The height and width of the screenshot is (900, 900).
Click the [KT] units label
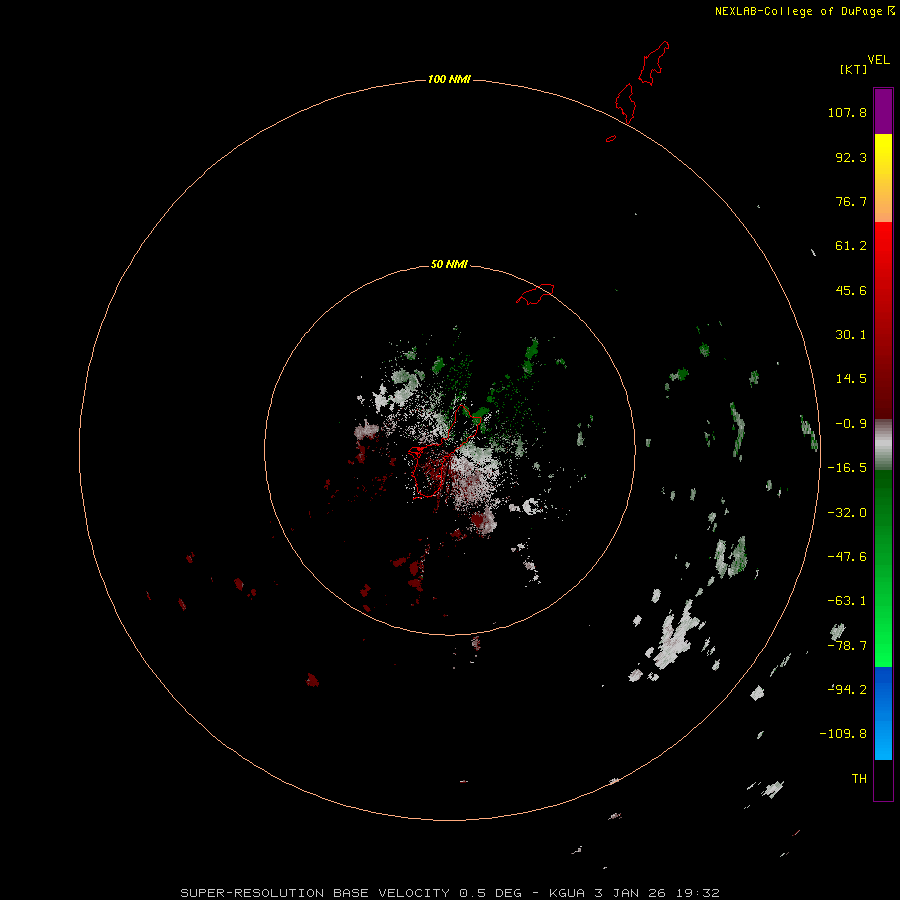click(854, 69)
